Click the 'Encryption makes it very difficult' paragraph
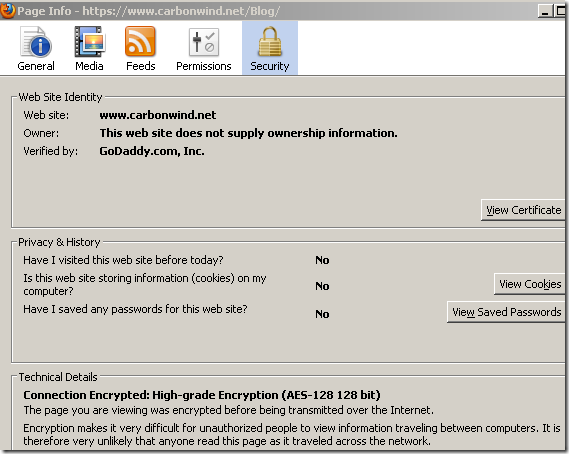Viewport: 569px width, 454px height. click(x=292, y=434)
